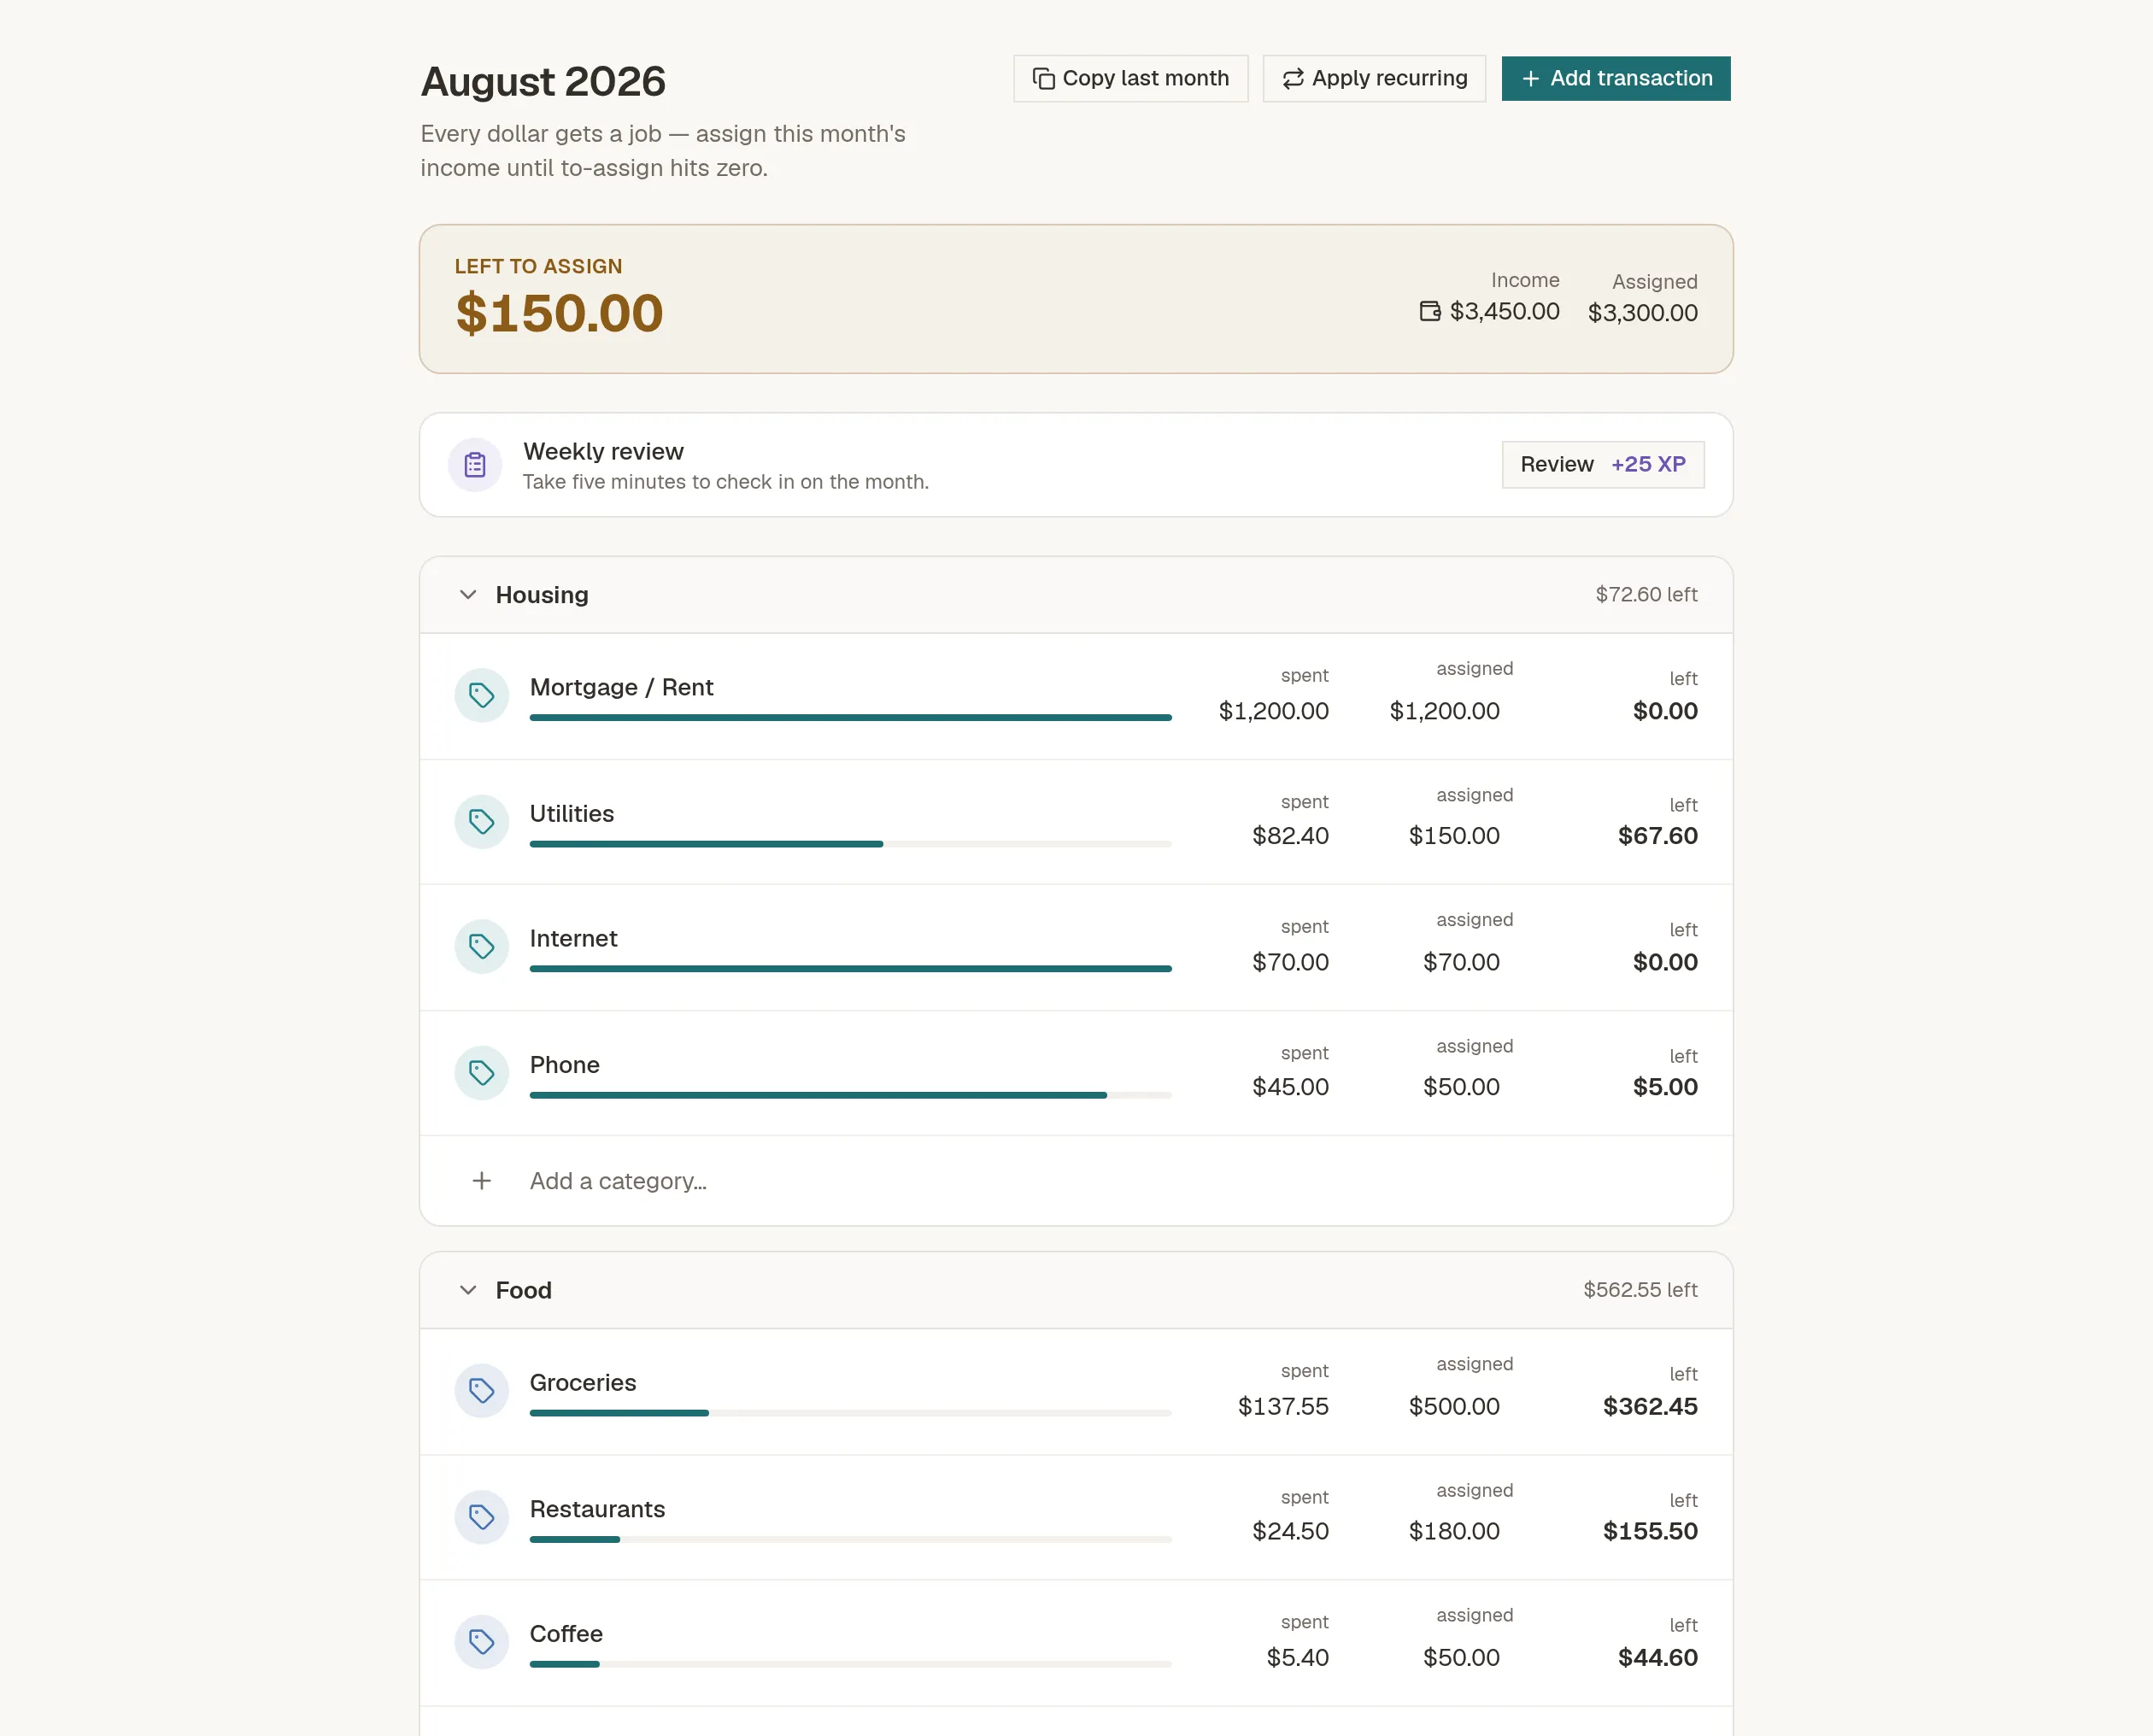
Task: Apply recurring transactions
Action: click(x=1374, y=78)
